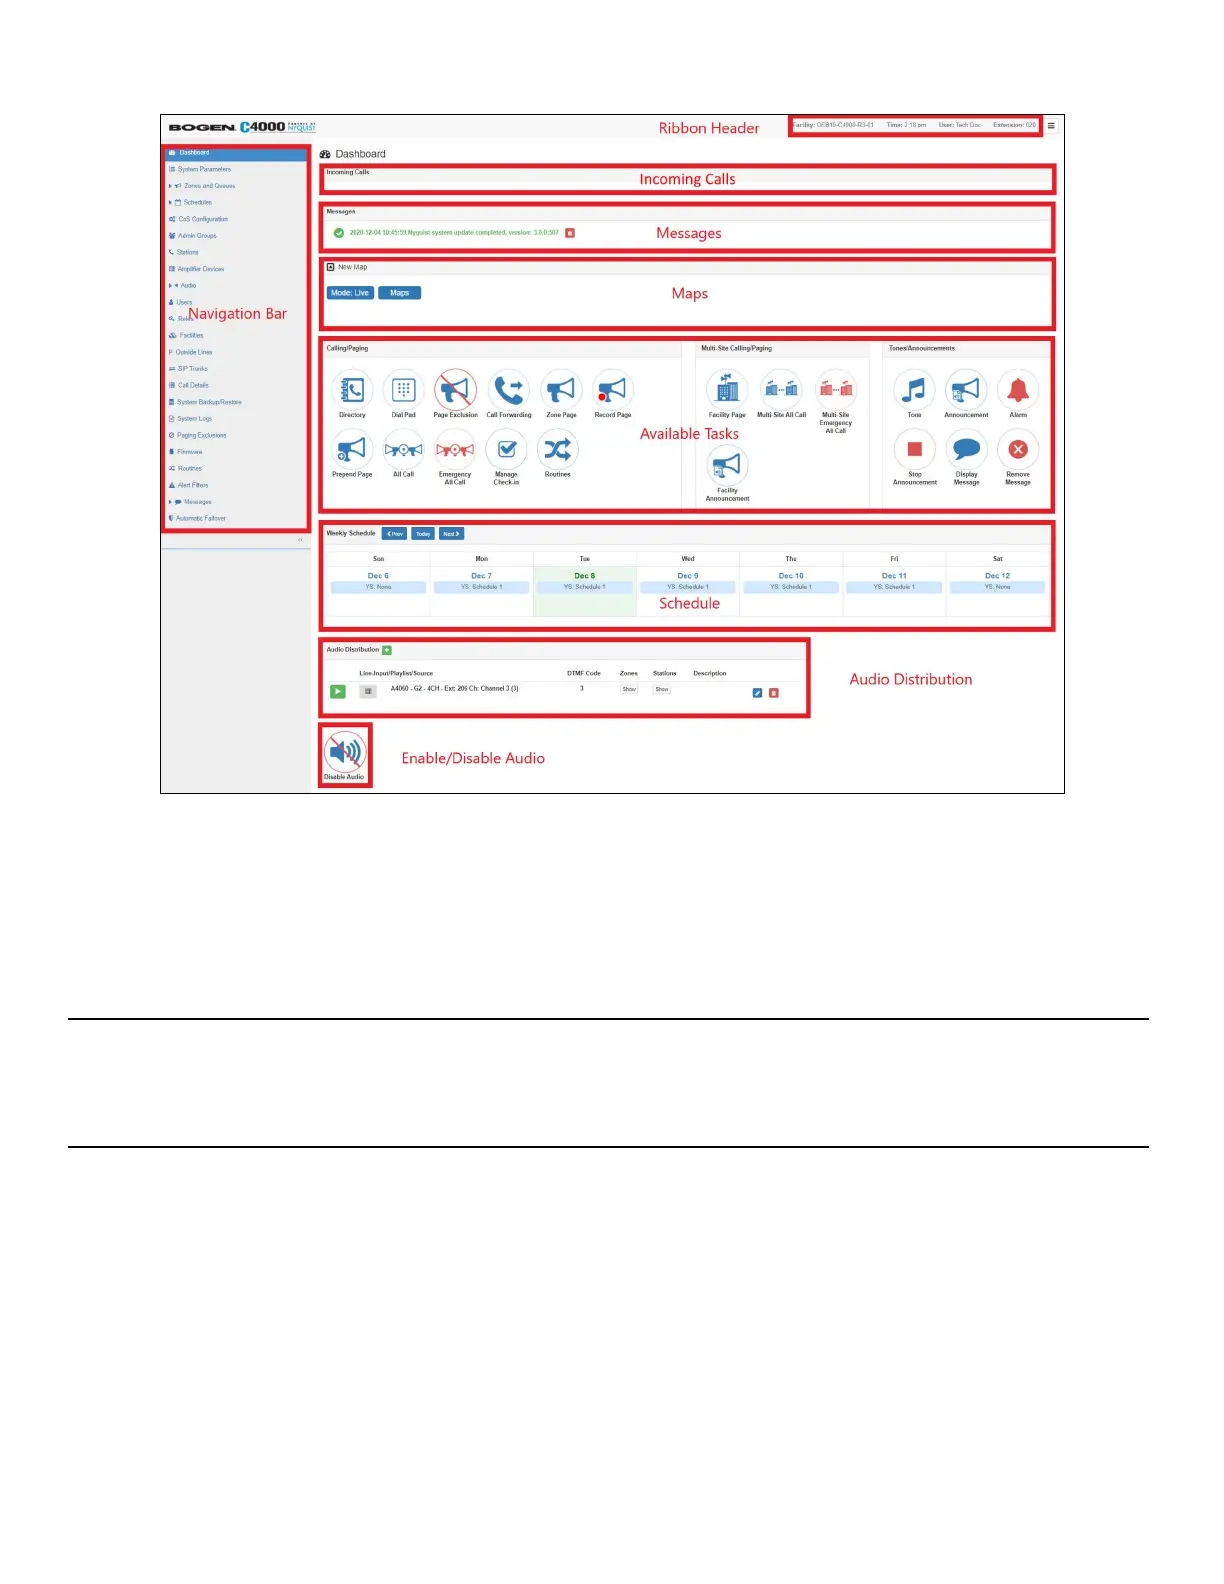Expand the Audio navigation item
Viewport: 1224px width, 1584px height.
click(x=170, y=286)
